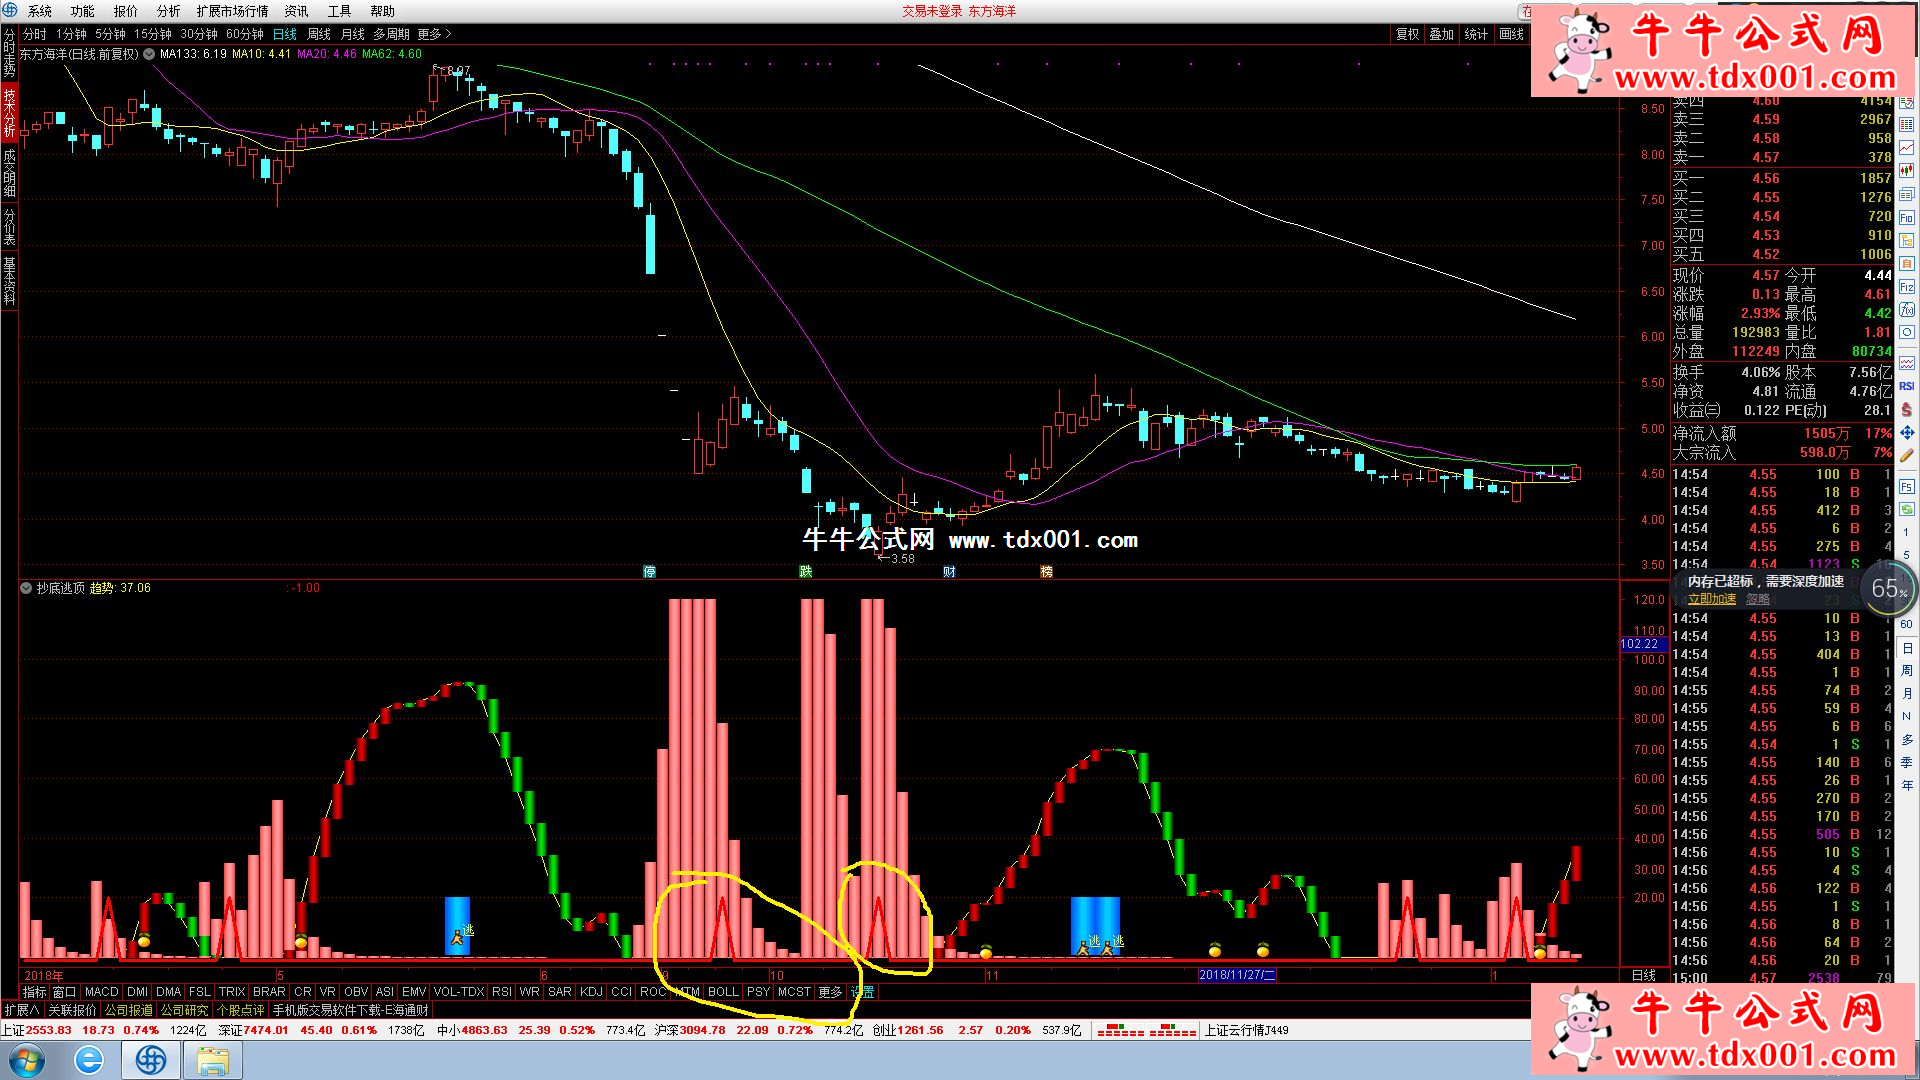Click the blue four-arrow move icon
This screenshot has width=1920, height=1080.
(1906, 432)
